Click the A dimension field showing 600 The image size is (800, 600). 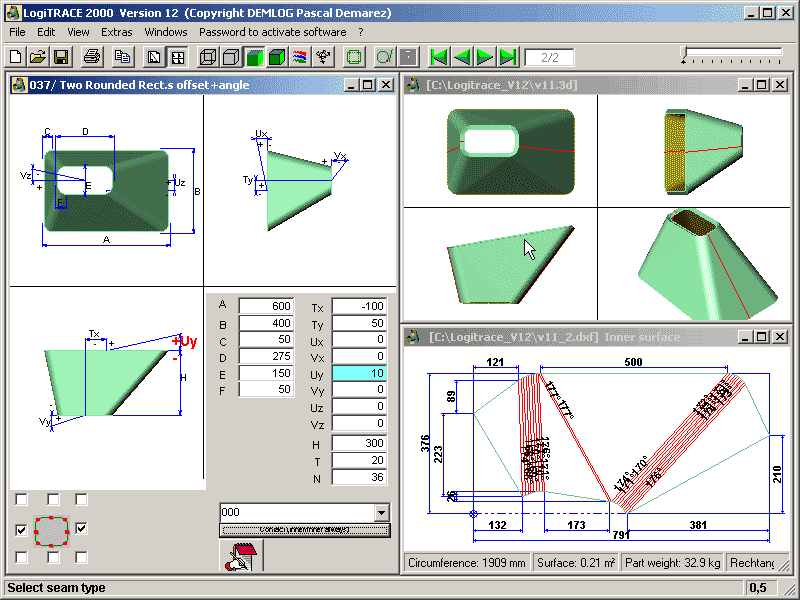[x=266, y=306]
